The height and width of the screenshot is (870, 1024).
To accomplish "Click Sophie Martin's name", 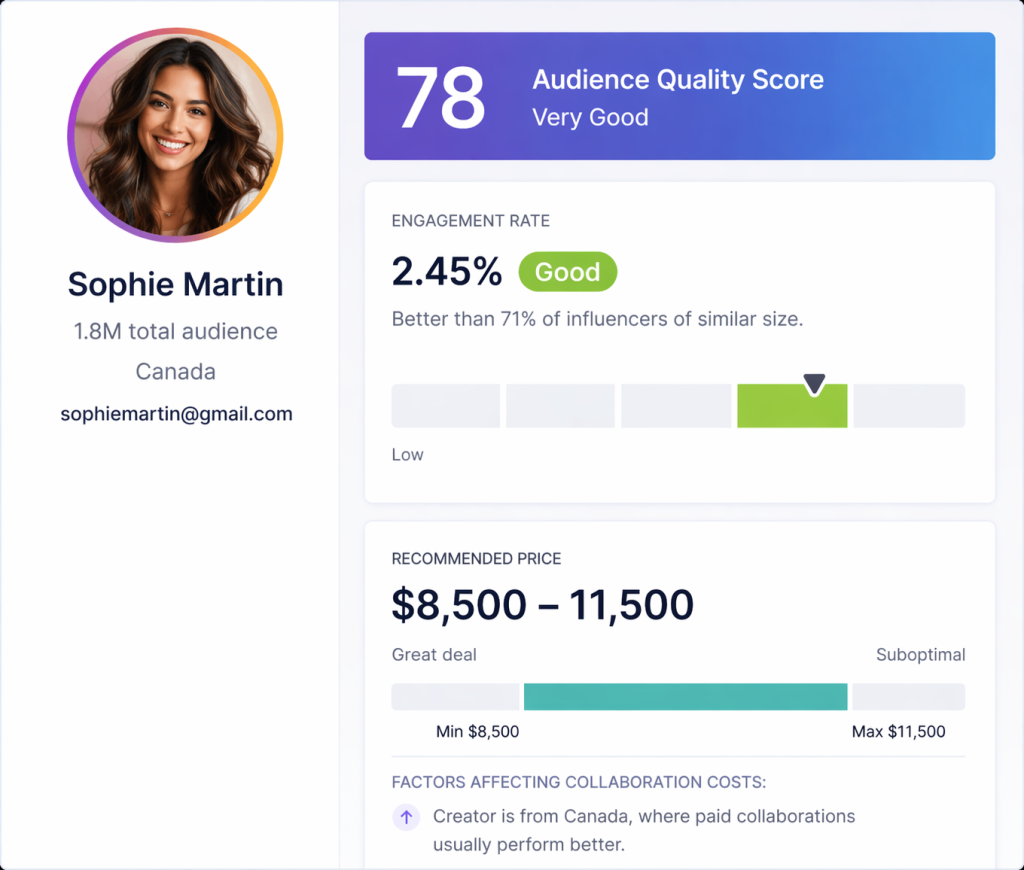I will pos(175,284).
